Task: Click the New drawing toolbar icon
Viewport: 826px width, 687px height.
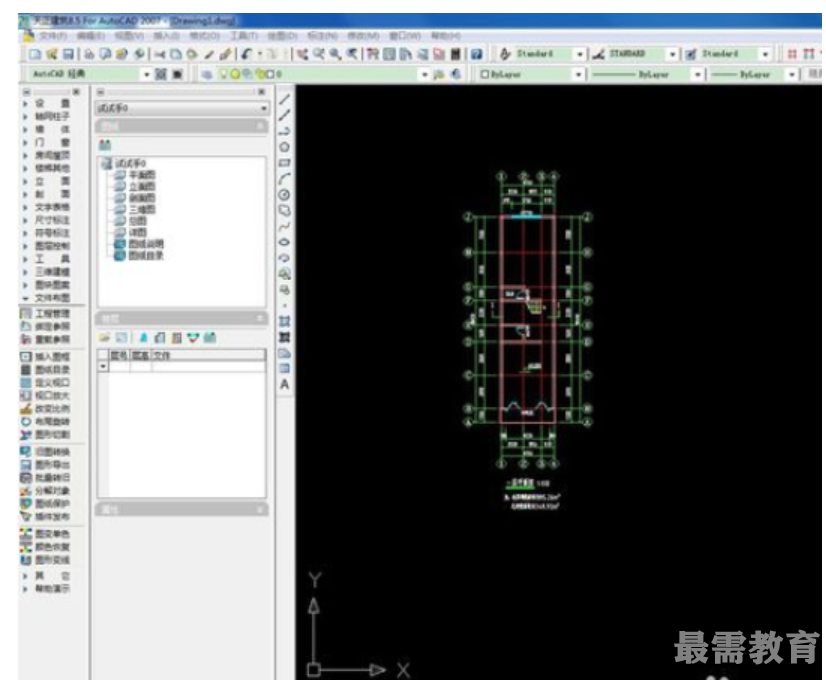Action: tap(35, 54)
